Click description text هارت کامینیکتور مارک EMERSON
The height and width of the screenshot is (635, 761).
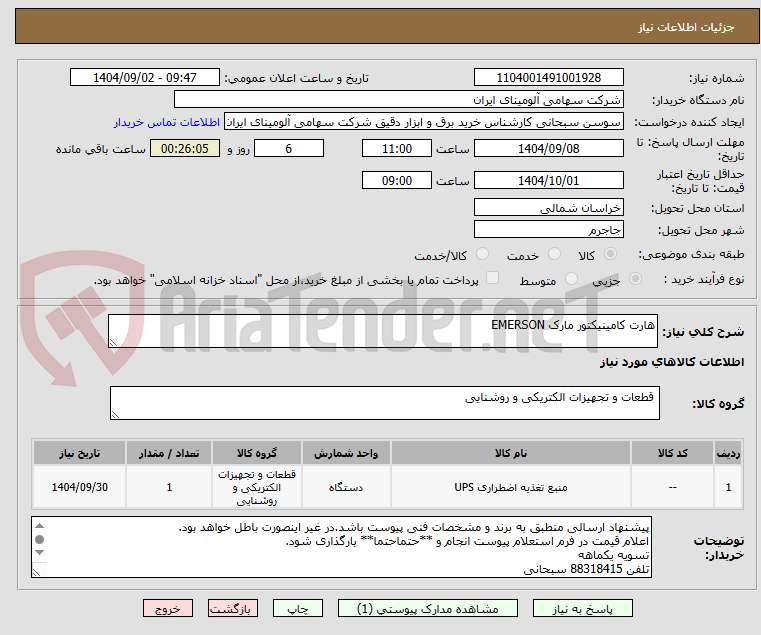[573, 325]
